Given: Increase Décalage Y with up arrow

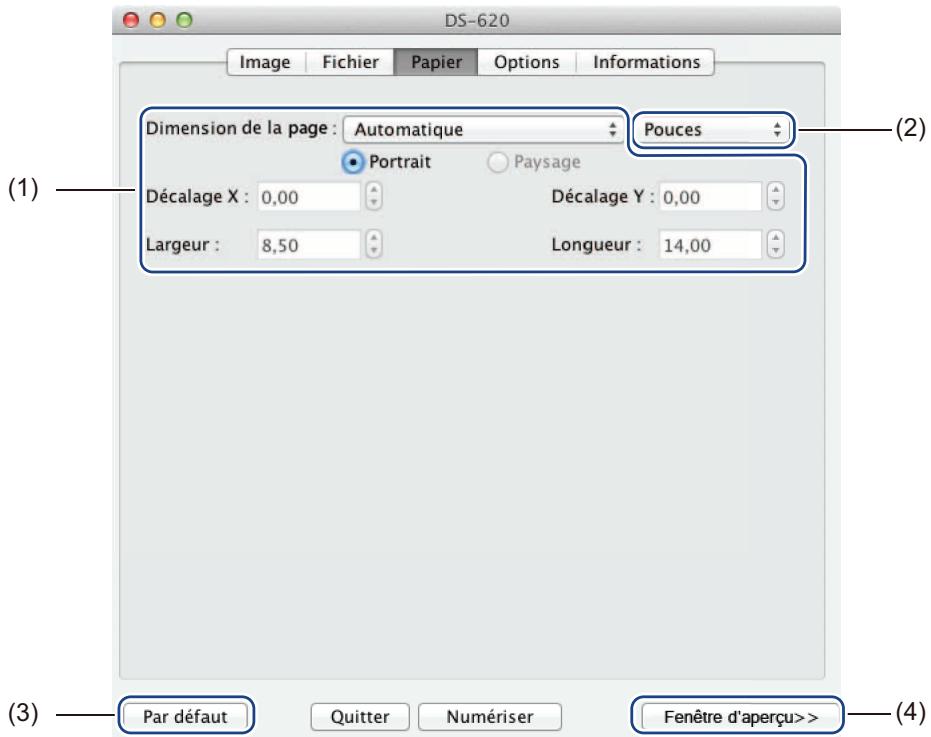Looking at the screenshot, I should pos(775,190).
